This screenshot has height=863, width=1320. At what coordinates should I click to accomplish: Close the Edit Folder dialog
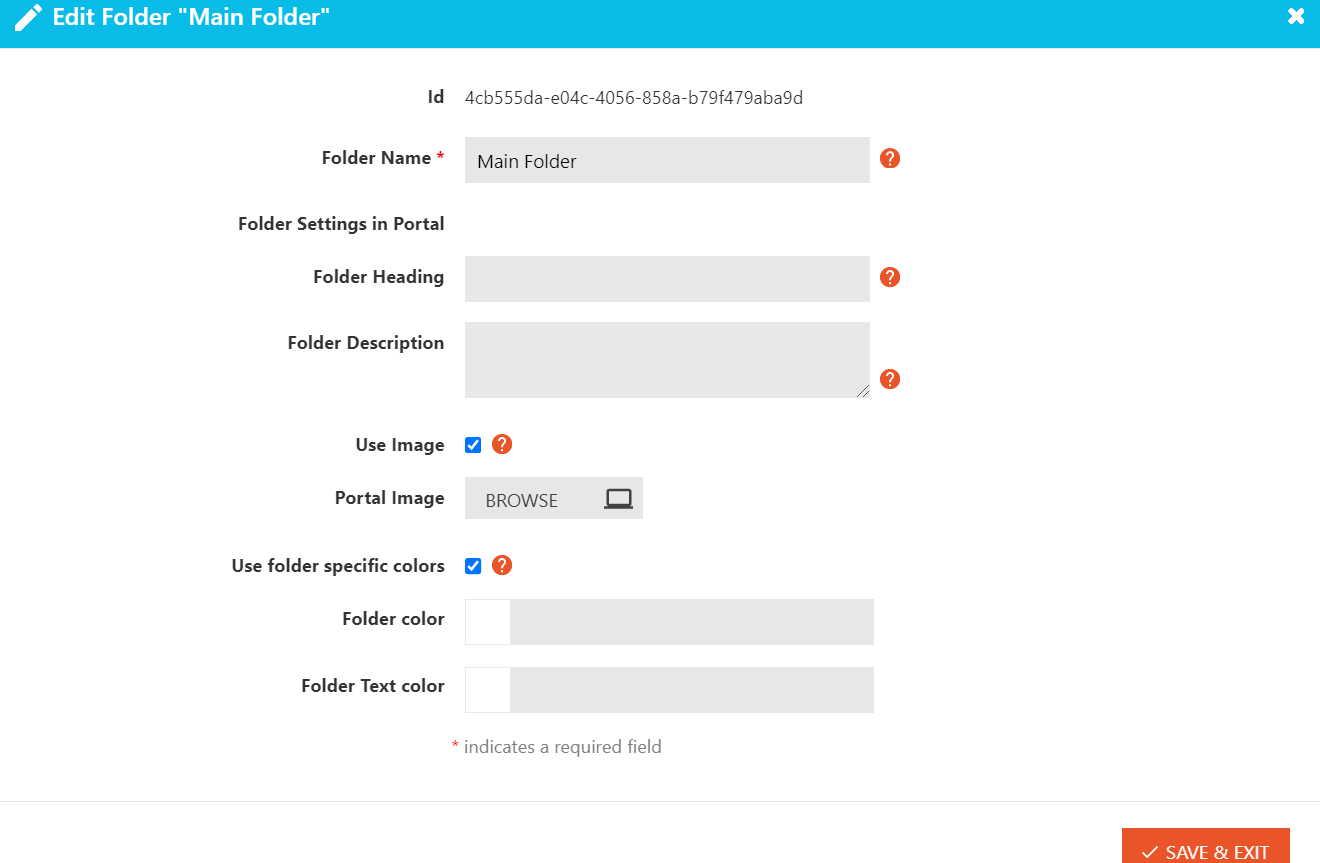1296,16
